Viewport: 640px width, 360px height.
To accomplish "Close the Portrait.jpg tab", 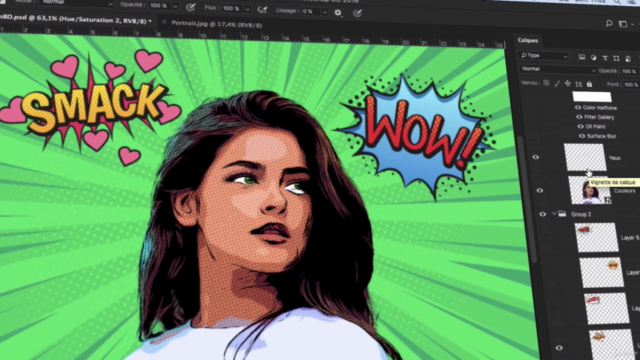I will click(164, 22).
